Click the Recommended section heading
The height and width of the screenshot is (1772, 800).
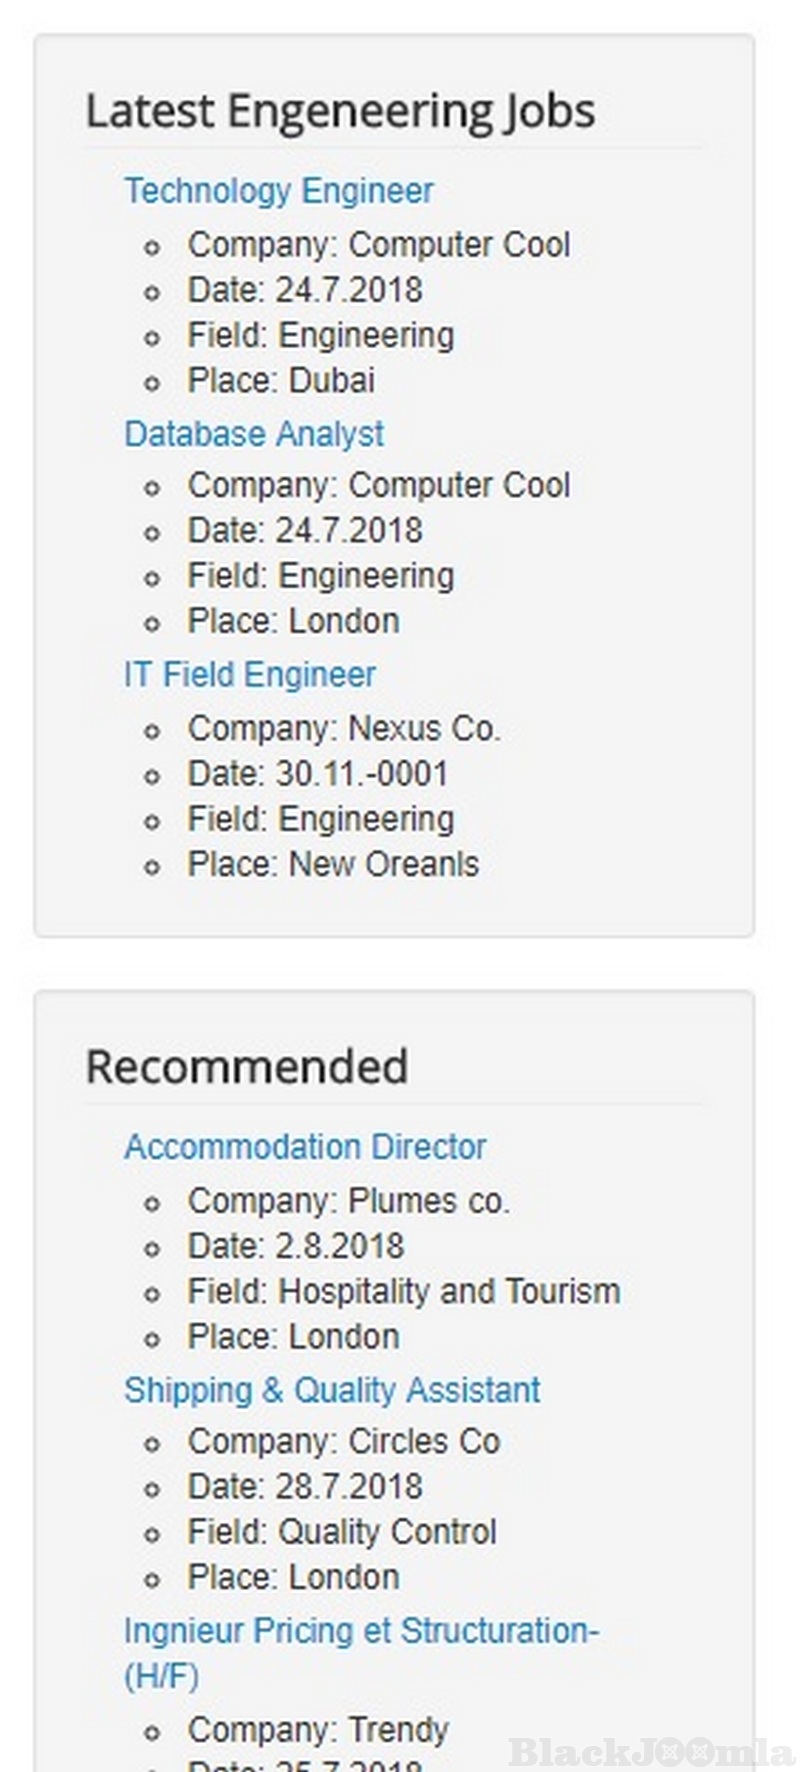tap(247, 1066)
